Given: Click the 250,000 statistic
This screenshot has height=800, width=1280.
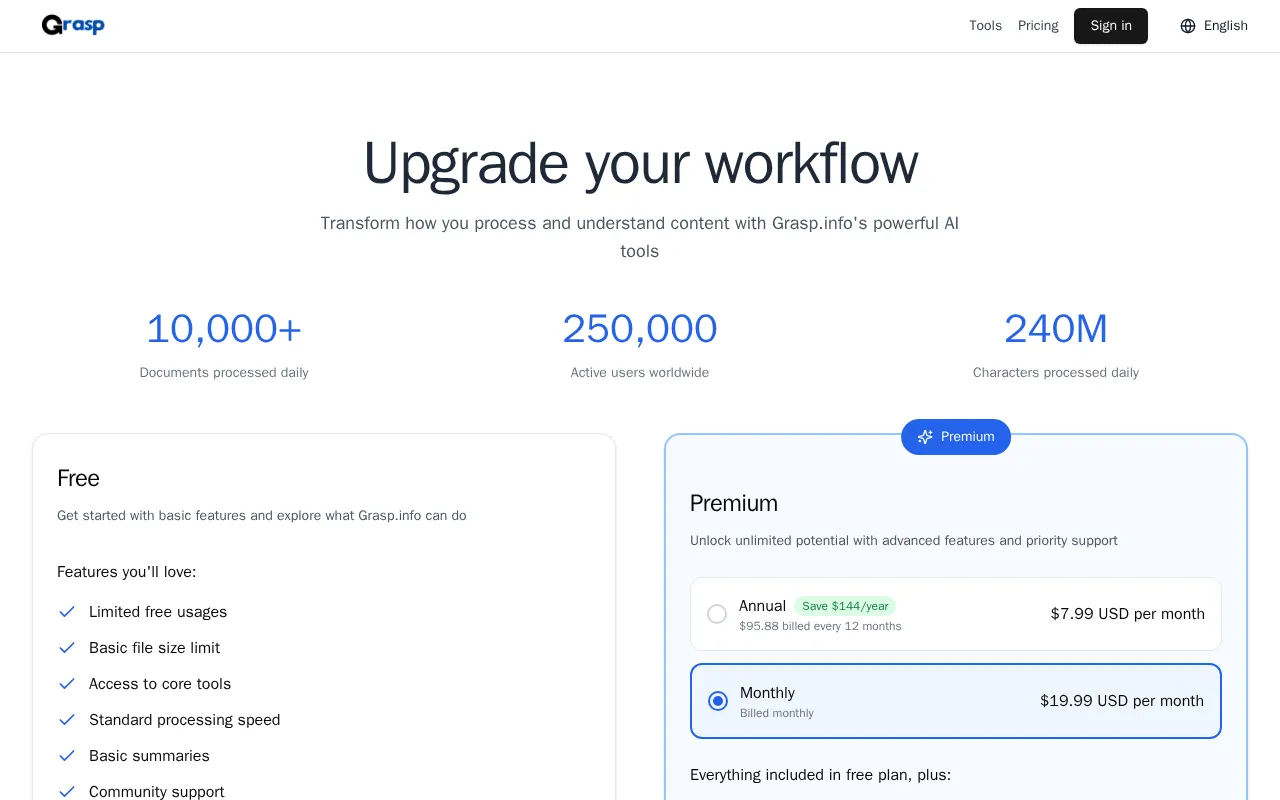Looking at the screenshot, I should [x=640, y=329].
